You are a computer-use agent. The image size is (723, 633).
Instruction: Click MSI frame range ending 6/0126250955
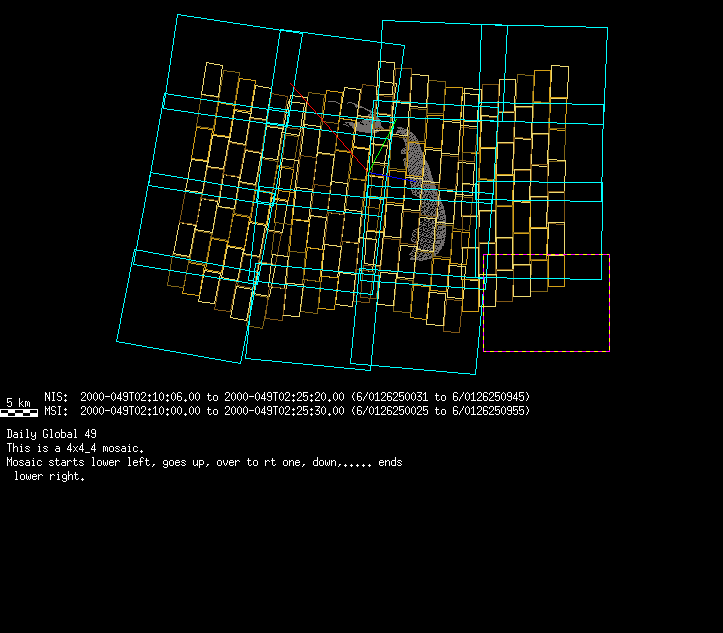[489, 410]
